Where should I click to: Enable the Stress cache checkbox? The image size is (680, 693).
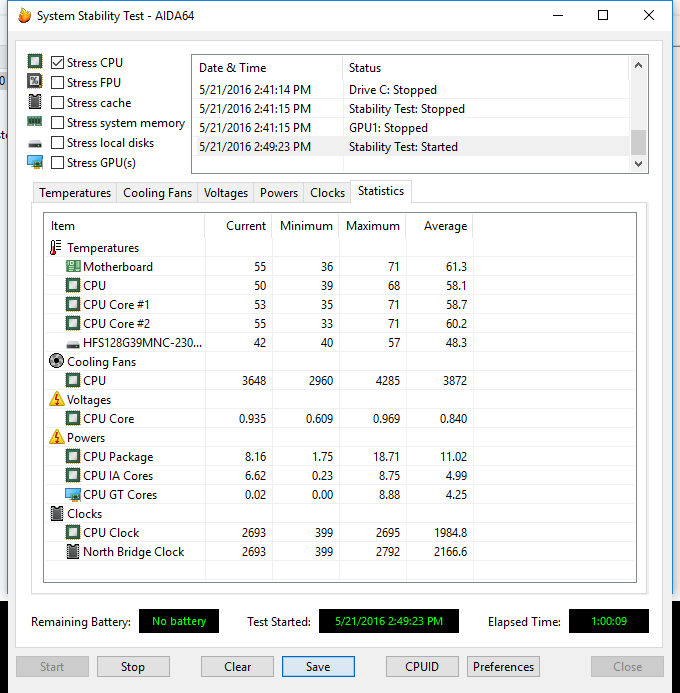(x=57, y=103)
